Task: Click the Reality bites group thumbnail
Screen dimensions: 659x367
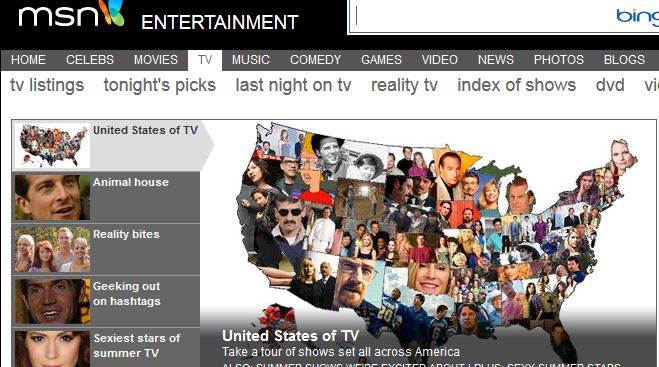Action: pos(52,250)
